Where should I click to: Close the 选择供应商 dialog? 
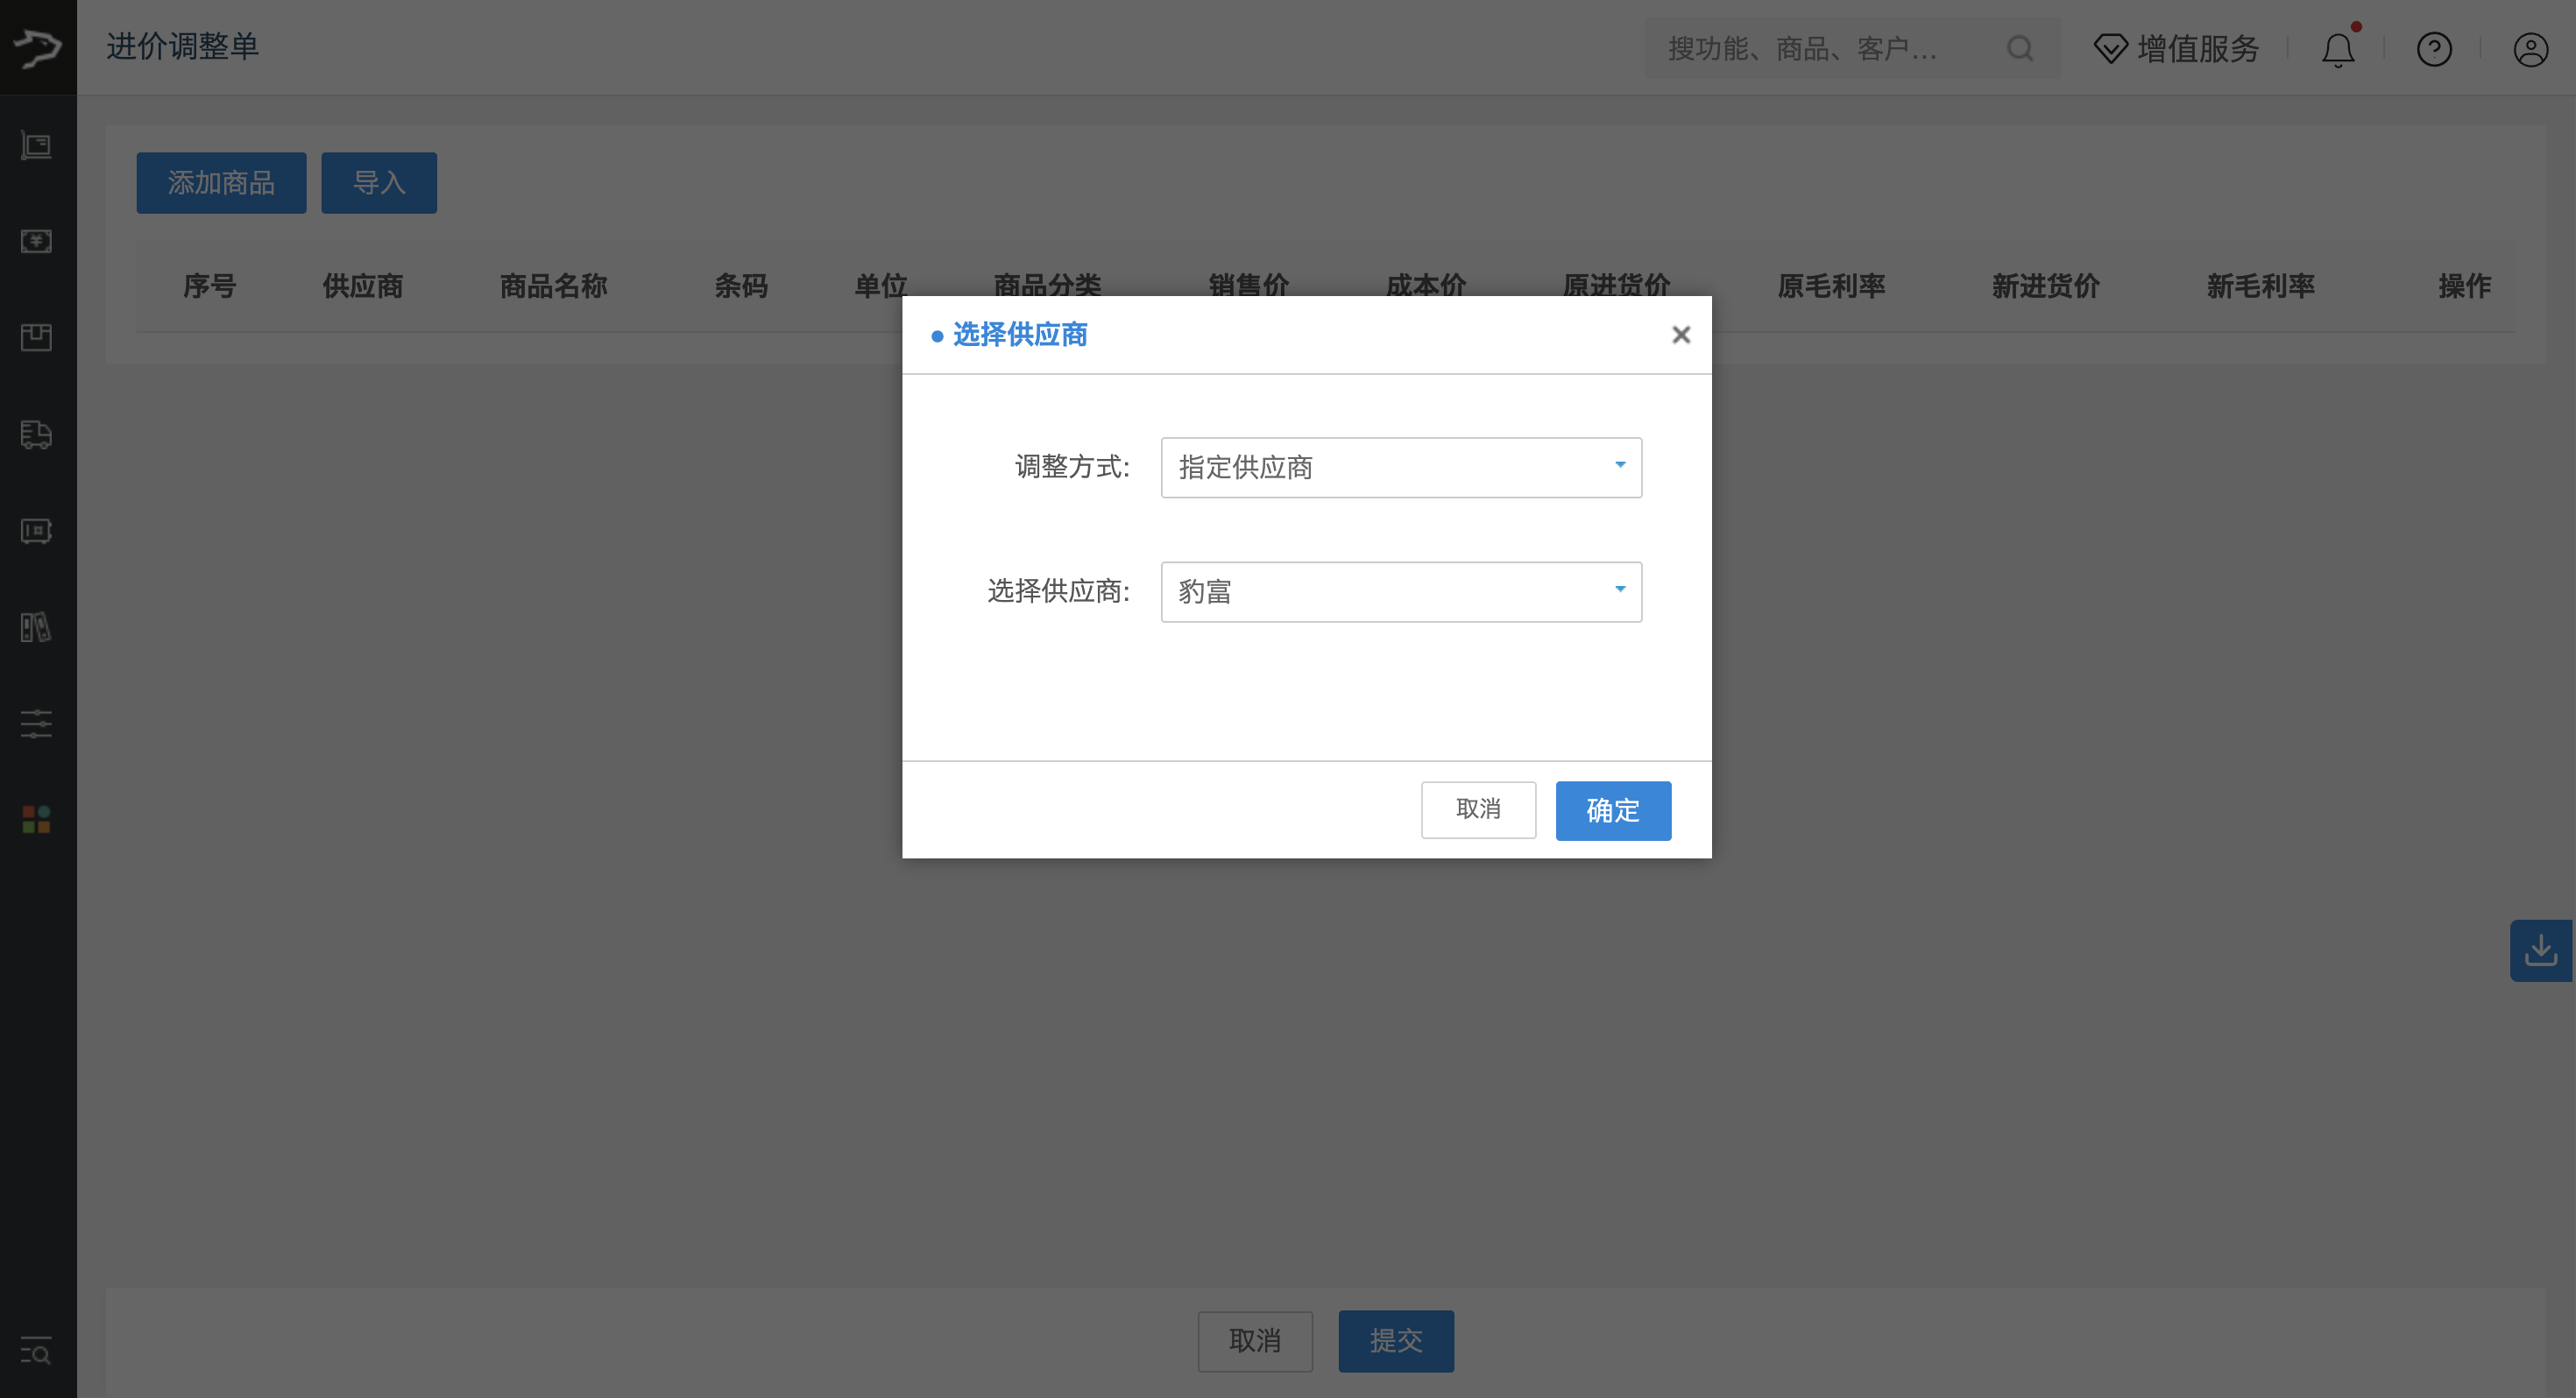[x=1681, y=335]
